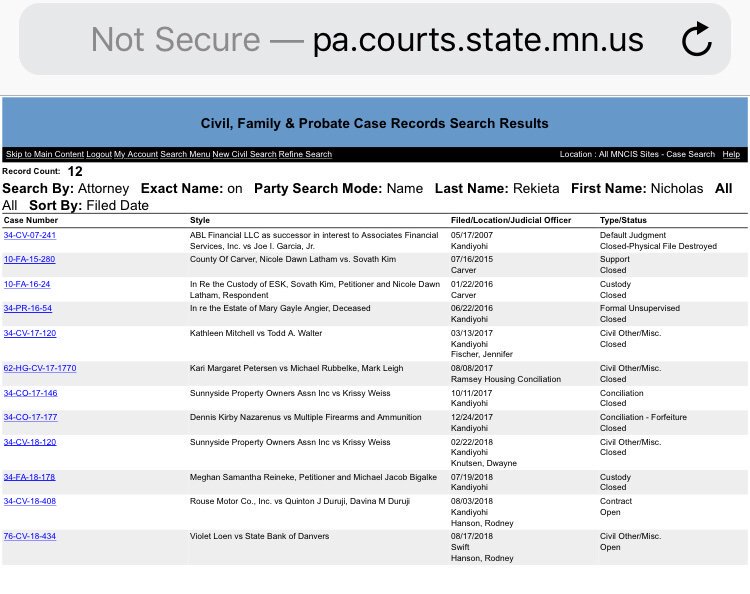Open probate case 34-PR-16-54
This screenshot has width=750, height=594.
28,308
